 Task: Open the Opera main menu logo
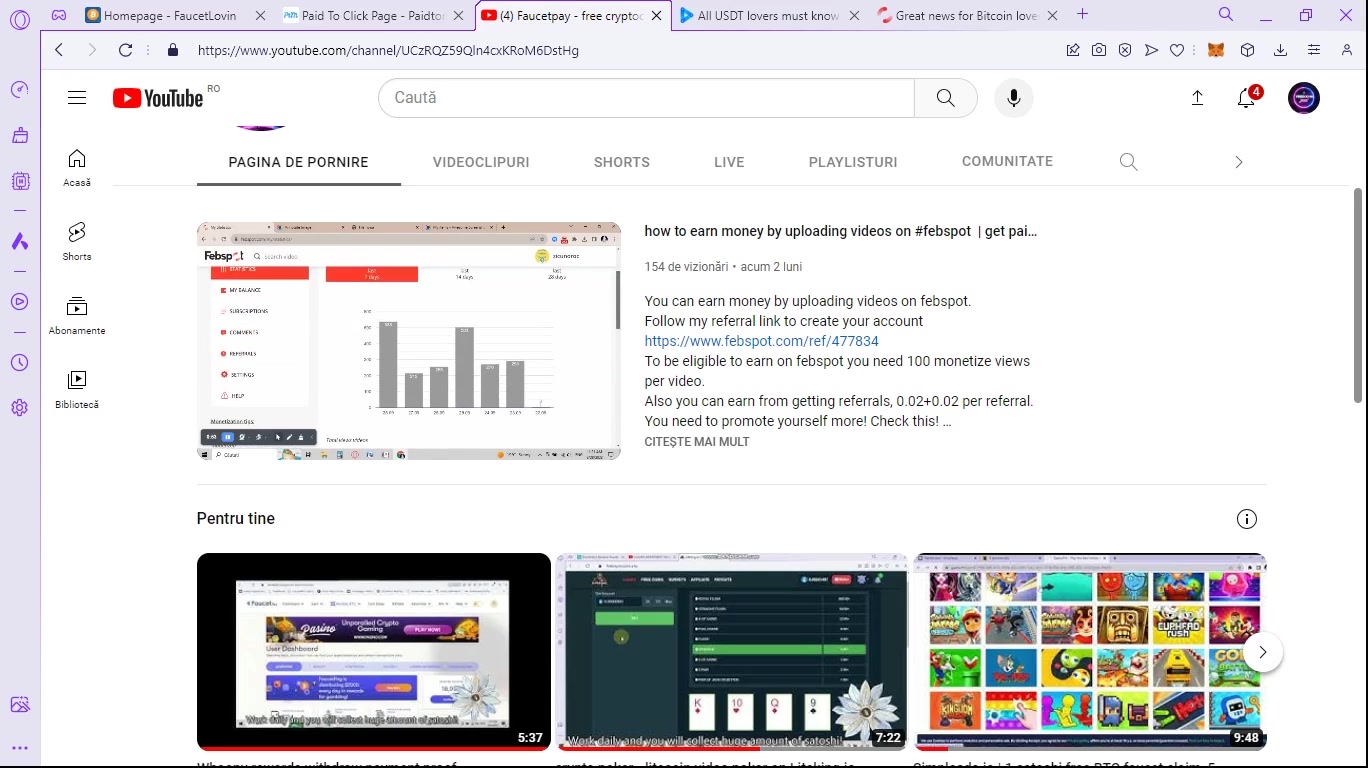20,19
